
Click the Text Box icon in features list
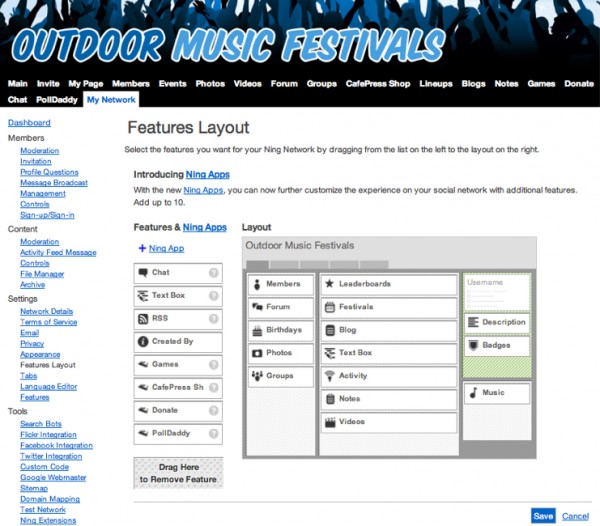[x=143, y=296]
